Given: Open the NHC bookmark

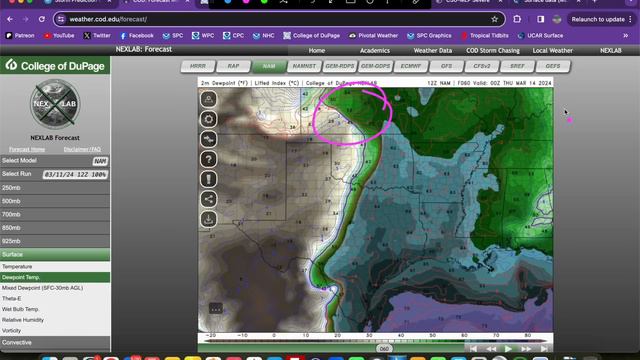Looking at the screenshot, I should pyautogui.click(x=263, y=36).
